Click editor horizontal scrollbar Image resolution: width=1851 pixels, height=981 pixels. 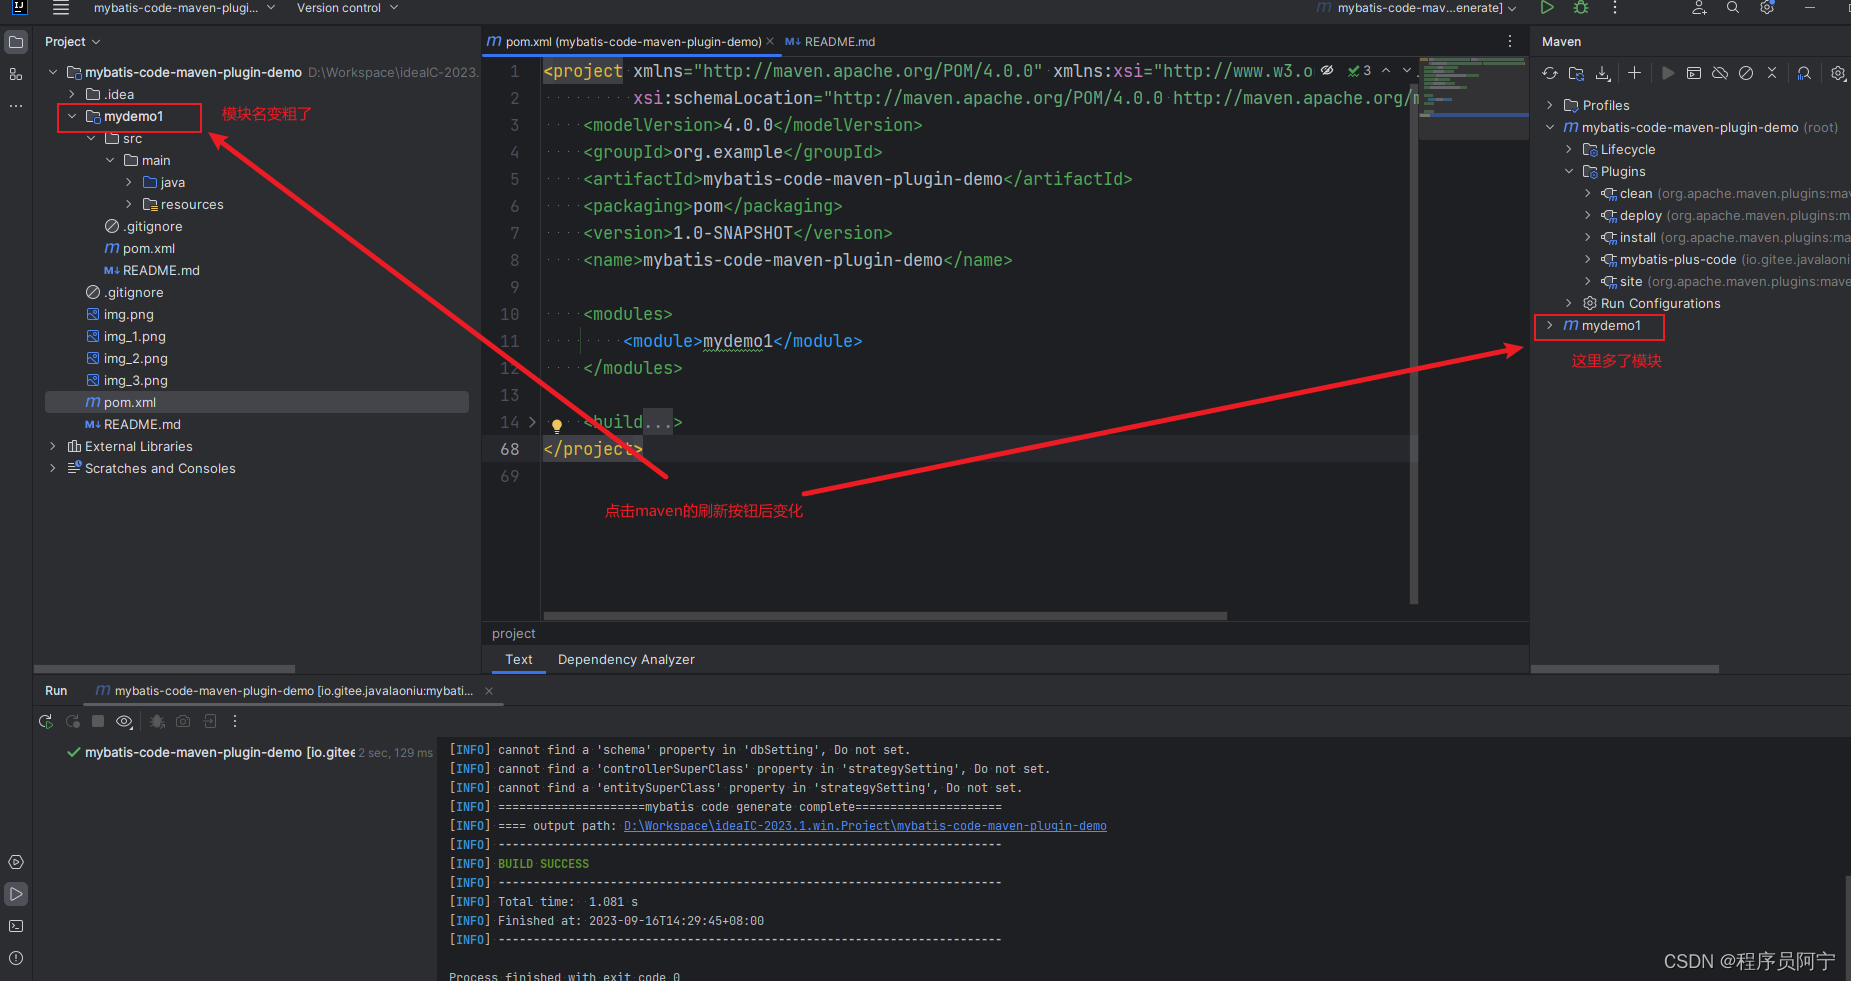click(x=885, y=616)
